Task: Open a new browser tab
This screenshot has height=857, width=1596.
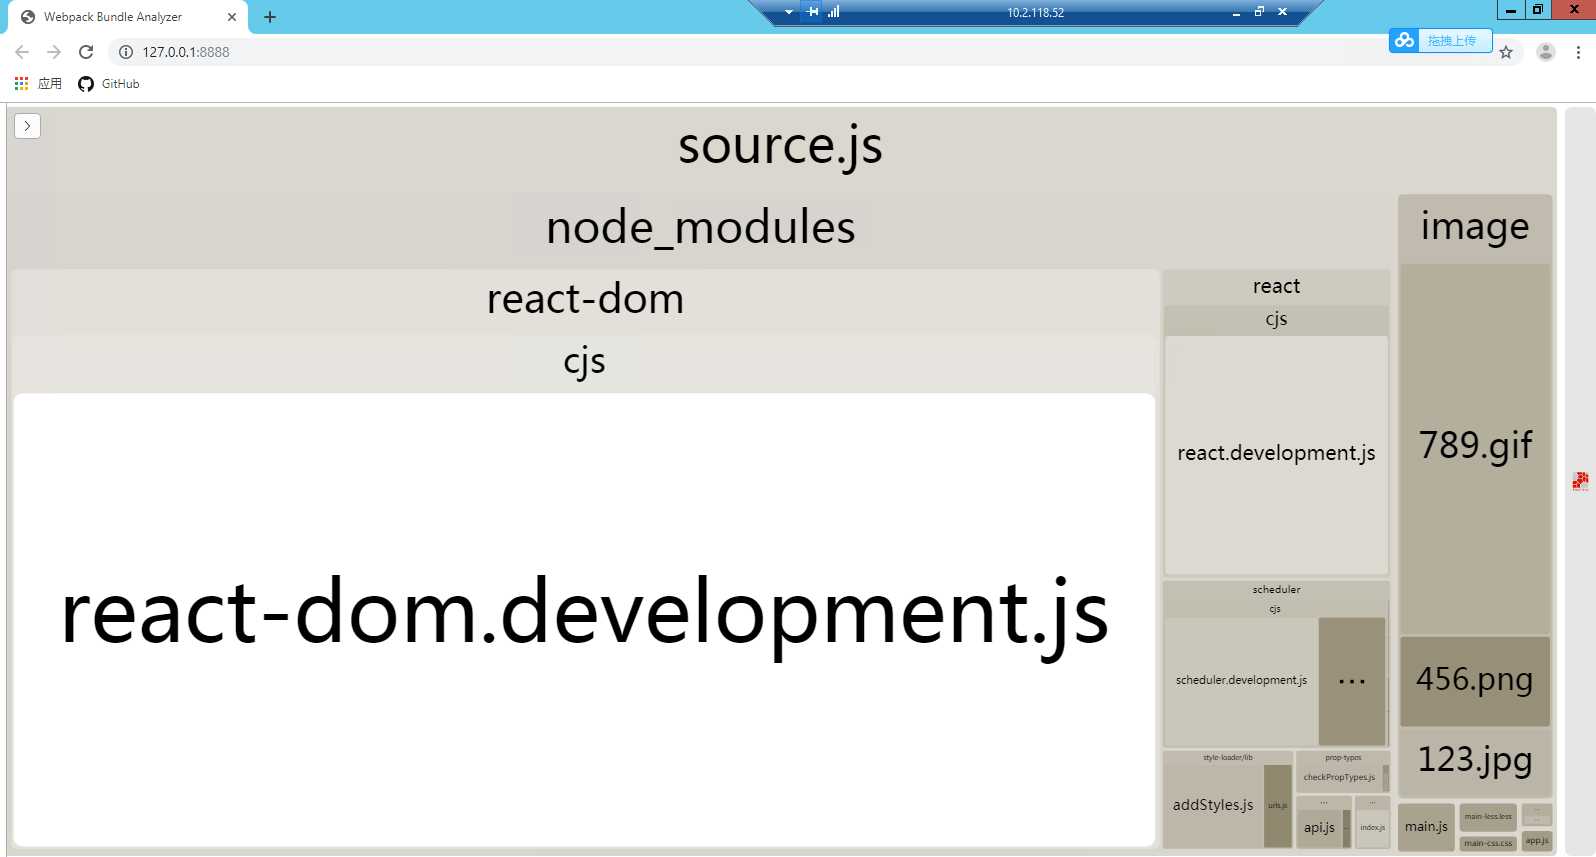Action: [x=270, y=17]
